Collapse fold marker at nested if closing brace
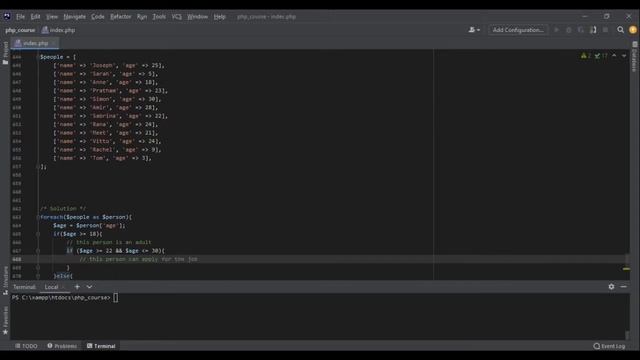 tap(38, 268)
